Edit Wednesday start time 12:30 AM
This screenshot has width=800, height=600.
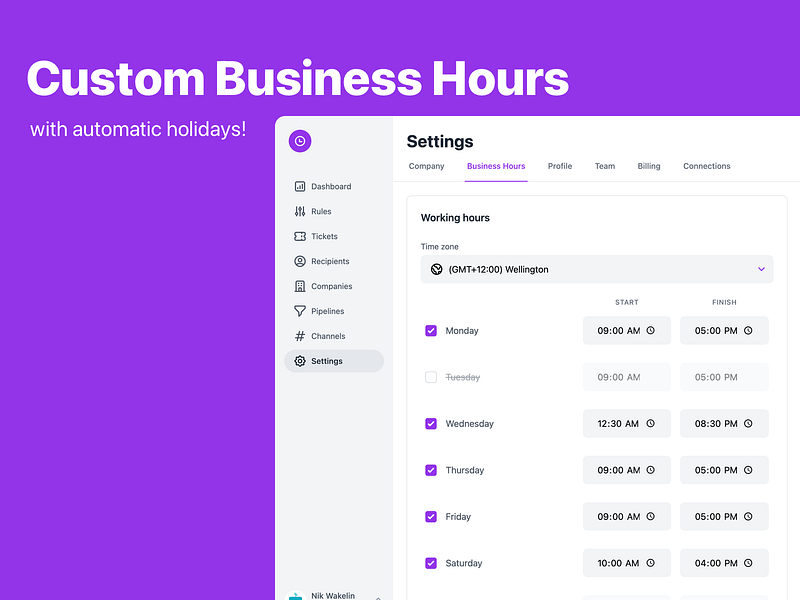[x=627, y=423]
